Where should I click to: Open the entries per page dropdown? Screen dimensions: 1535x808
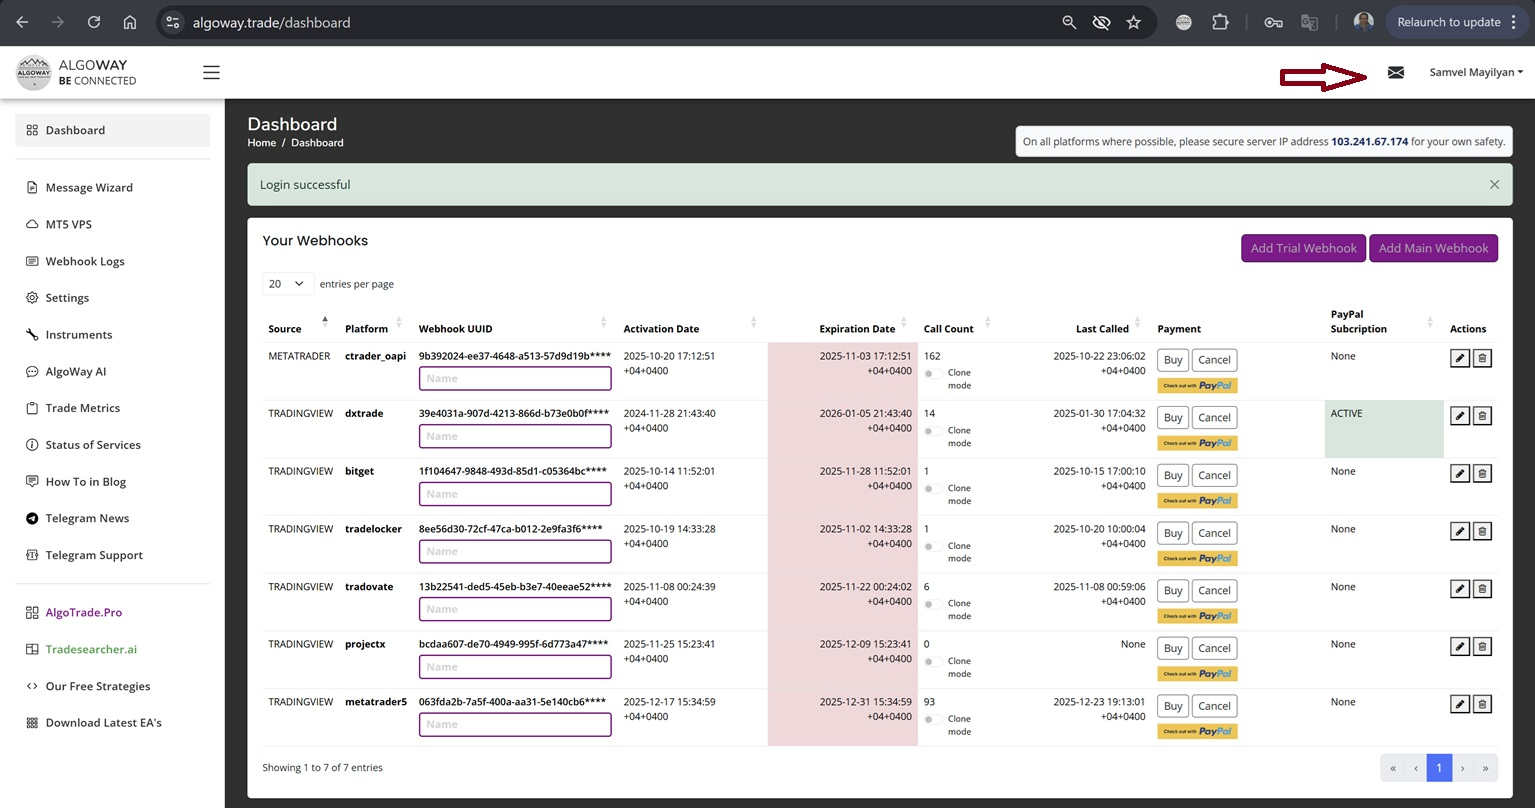pos(287,283)
